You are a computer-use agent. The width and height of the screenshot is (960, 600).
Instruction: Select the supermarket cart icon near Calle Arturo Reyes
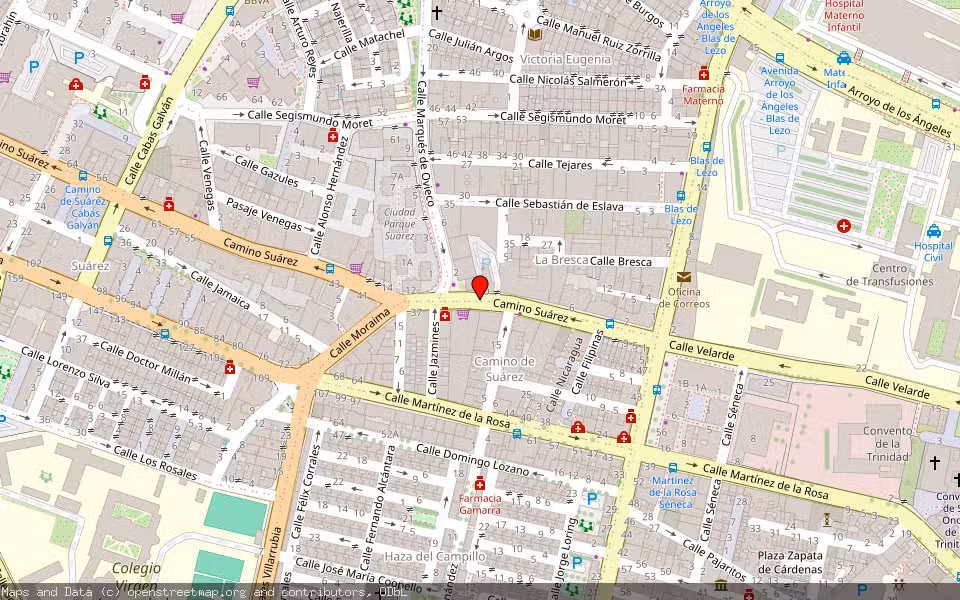coord(253,81)
